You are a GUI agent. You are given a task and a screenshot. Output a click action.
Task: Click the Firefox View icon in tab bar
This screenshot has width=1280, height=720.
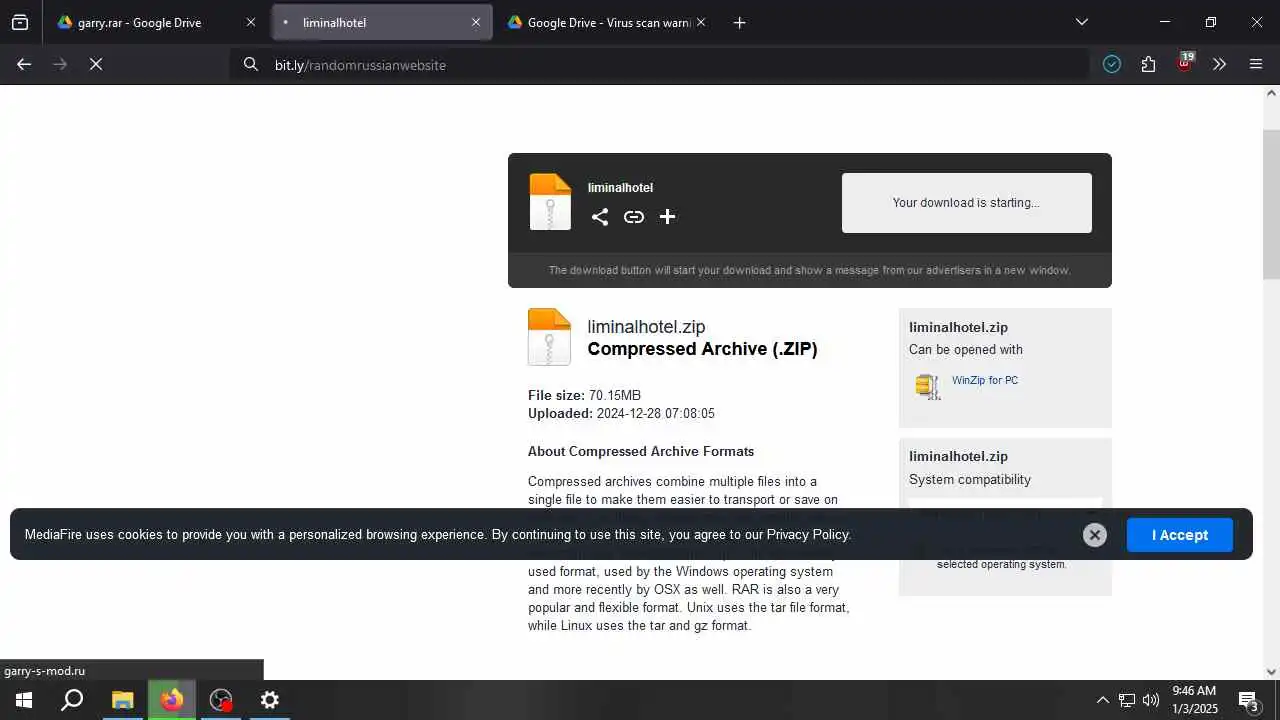20,22
